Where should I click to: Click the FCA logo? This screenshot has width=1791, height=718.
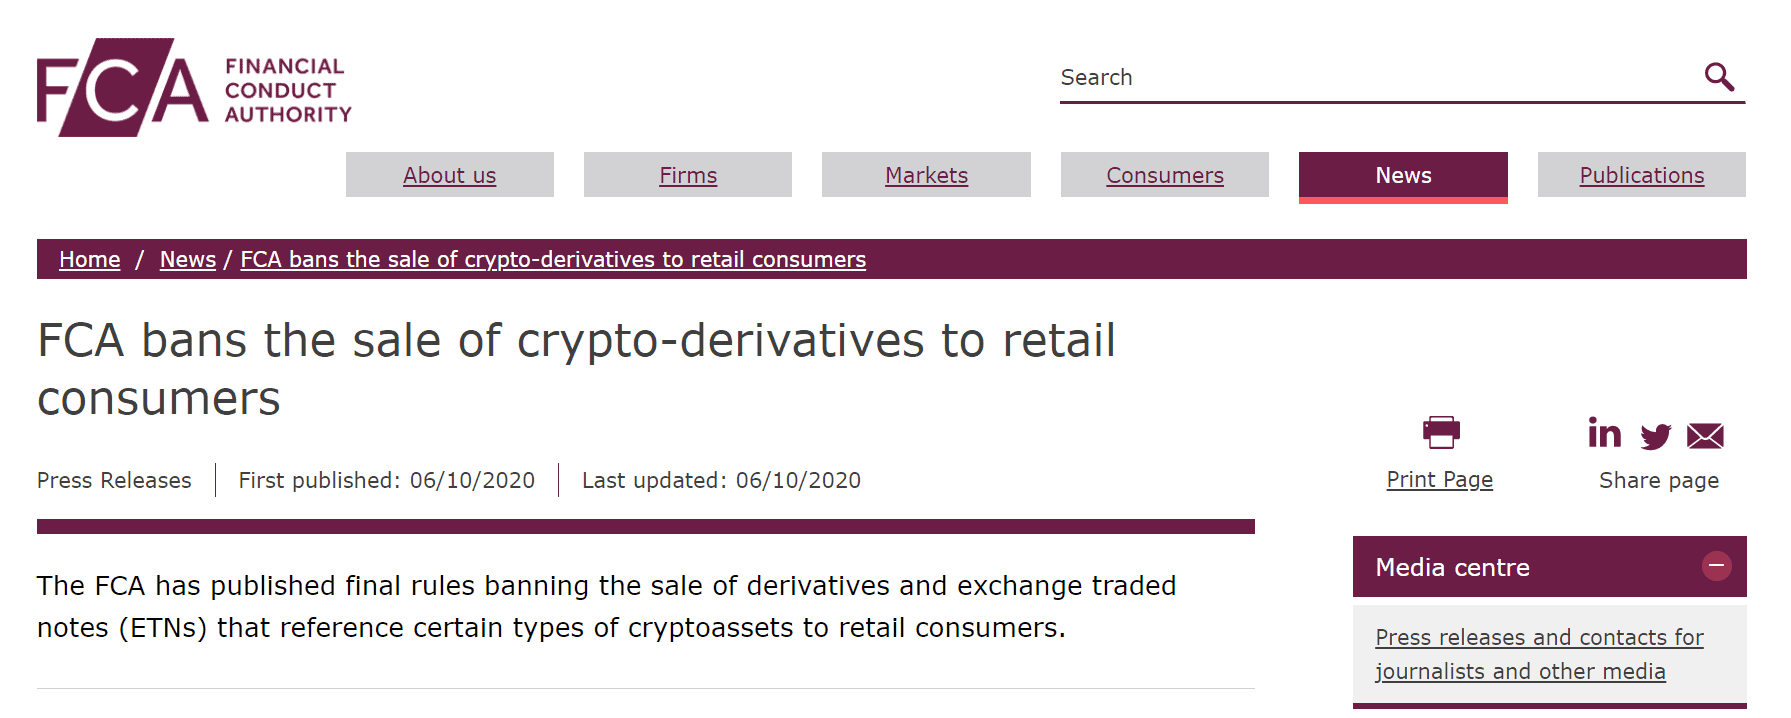click(123, 88)
